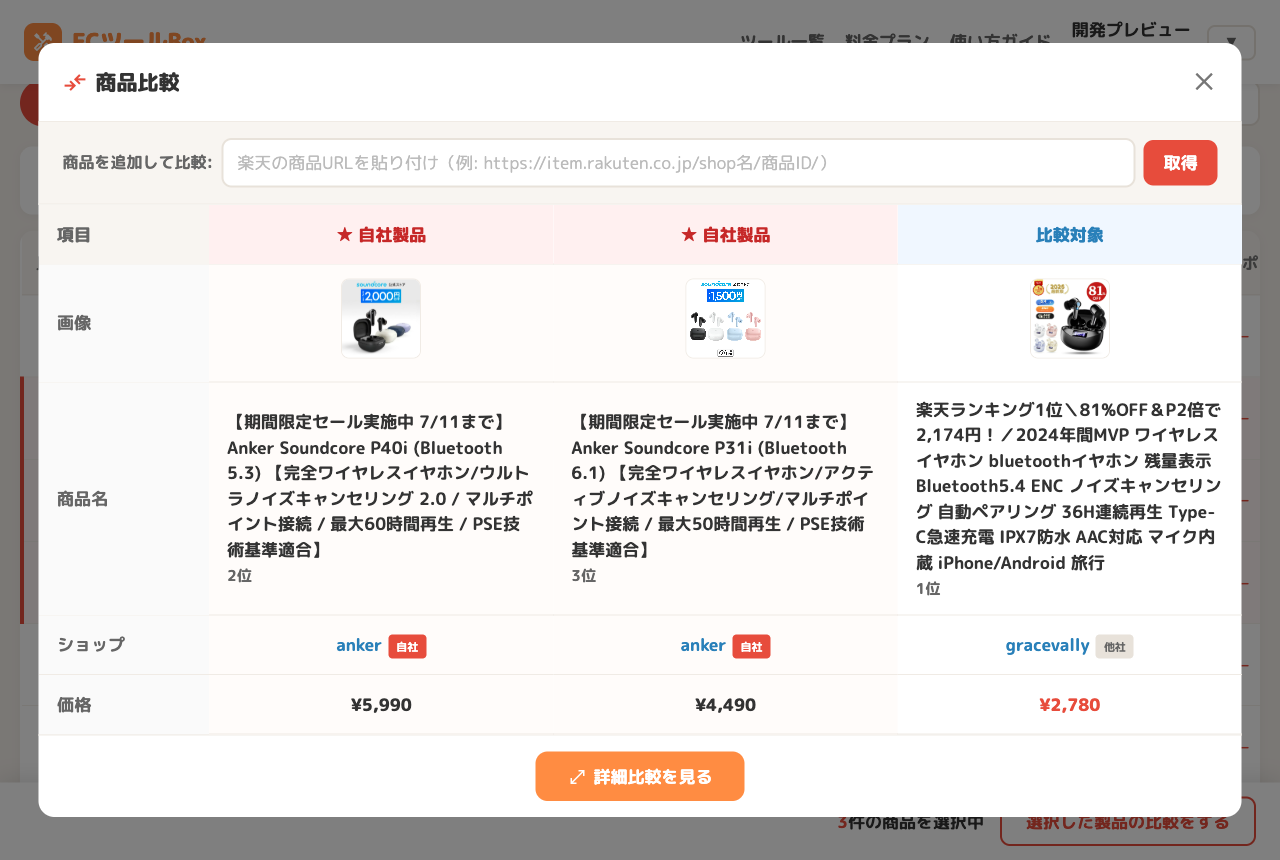Click the 選択した製品の比較をする button behind the dialog
The width and height of the screenshot is (1280, 860).
pyautogui.click(x=1128, y=822)
